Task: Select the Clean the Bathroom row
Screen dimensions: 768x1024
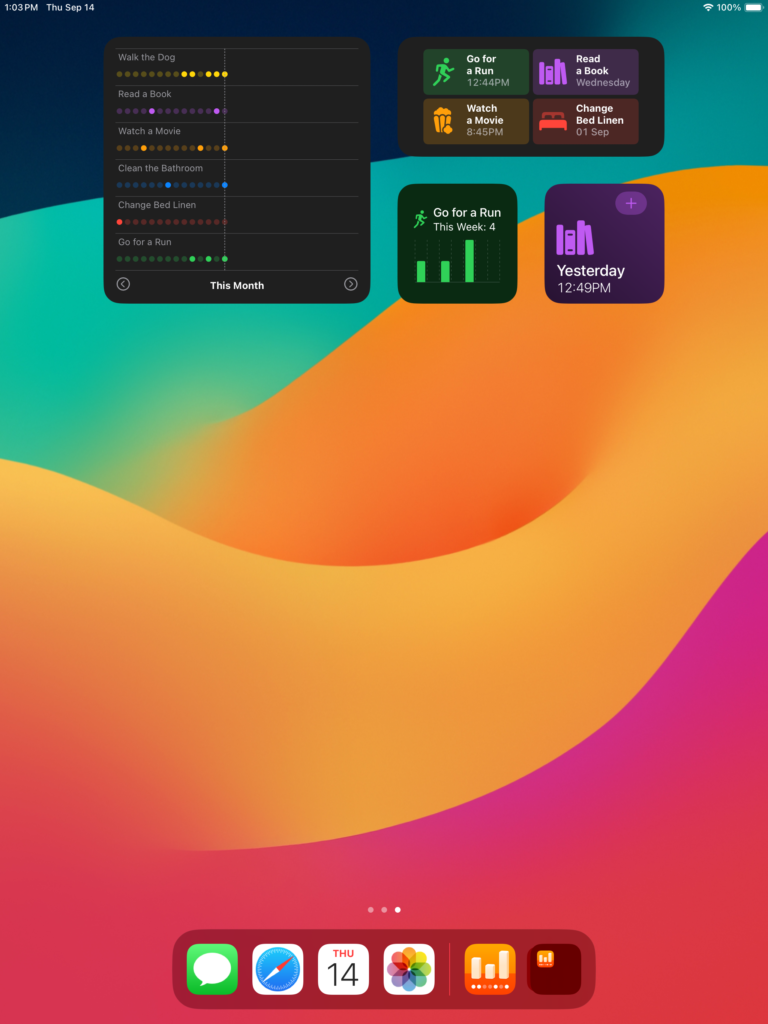Action: coord(237,178)
